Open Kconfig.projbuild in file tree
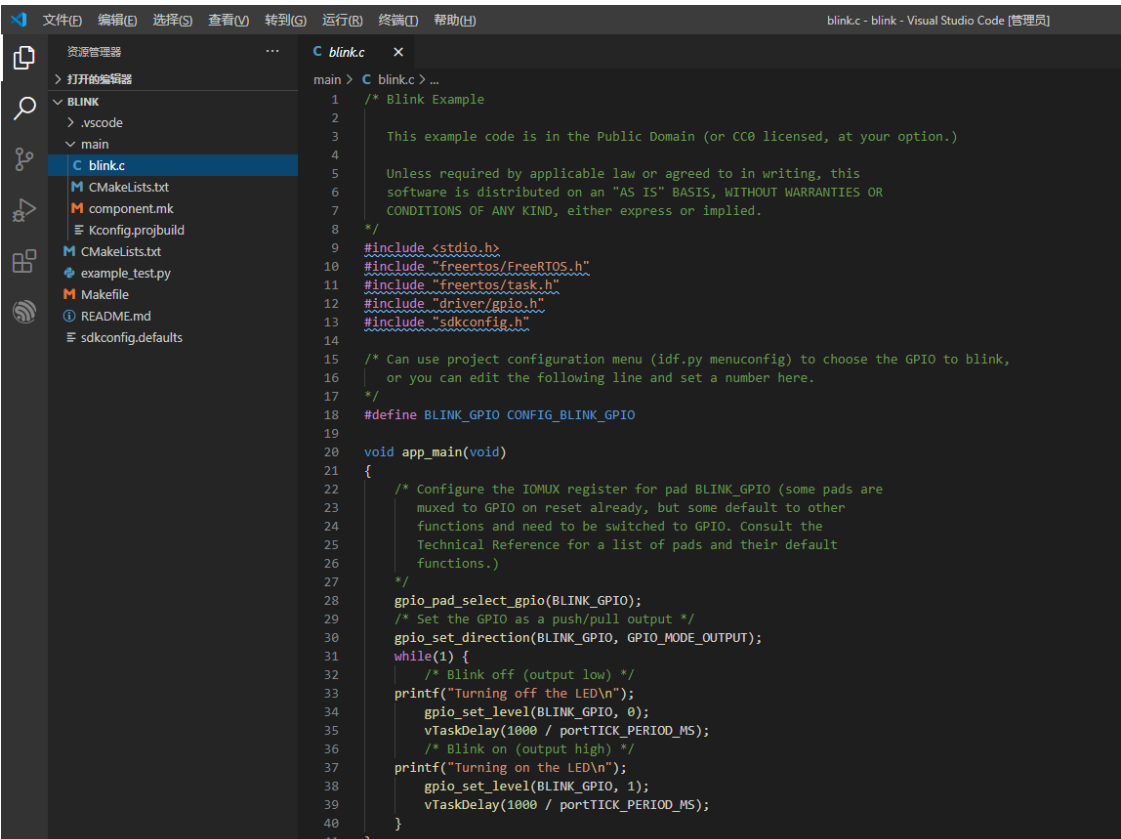1121x839 pixels. (x=173, y=230)
